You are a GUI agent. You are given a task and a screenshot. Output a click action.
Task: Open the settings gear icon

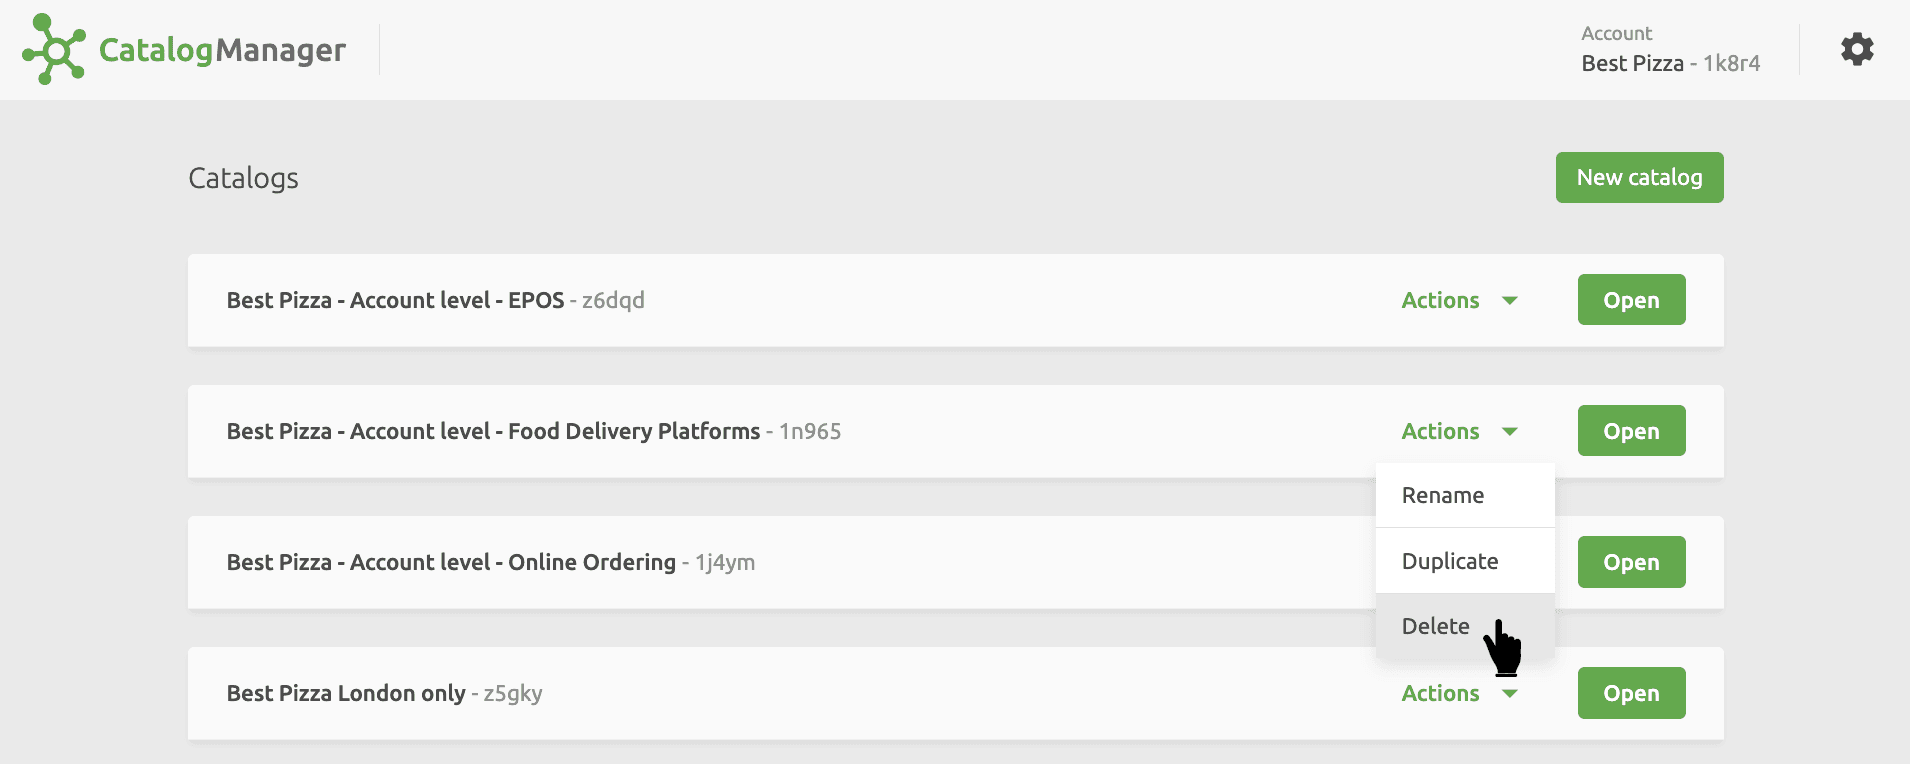[1856, 48]
